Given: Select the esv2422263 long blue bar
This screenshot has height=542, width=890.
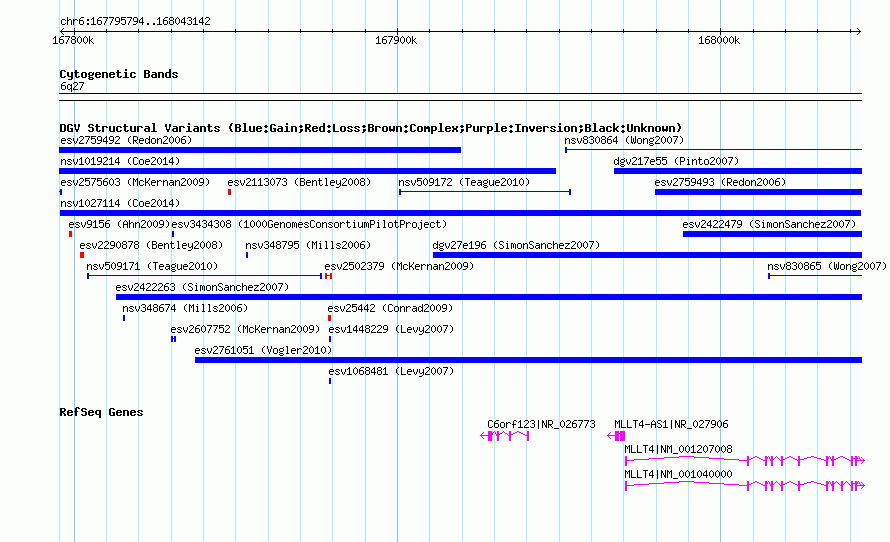Looking at the screenshot, I should (x=489, y=297).
